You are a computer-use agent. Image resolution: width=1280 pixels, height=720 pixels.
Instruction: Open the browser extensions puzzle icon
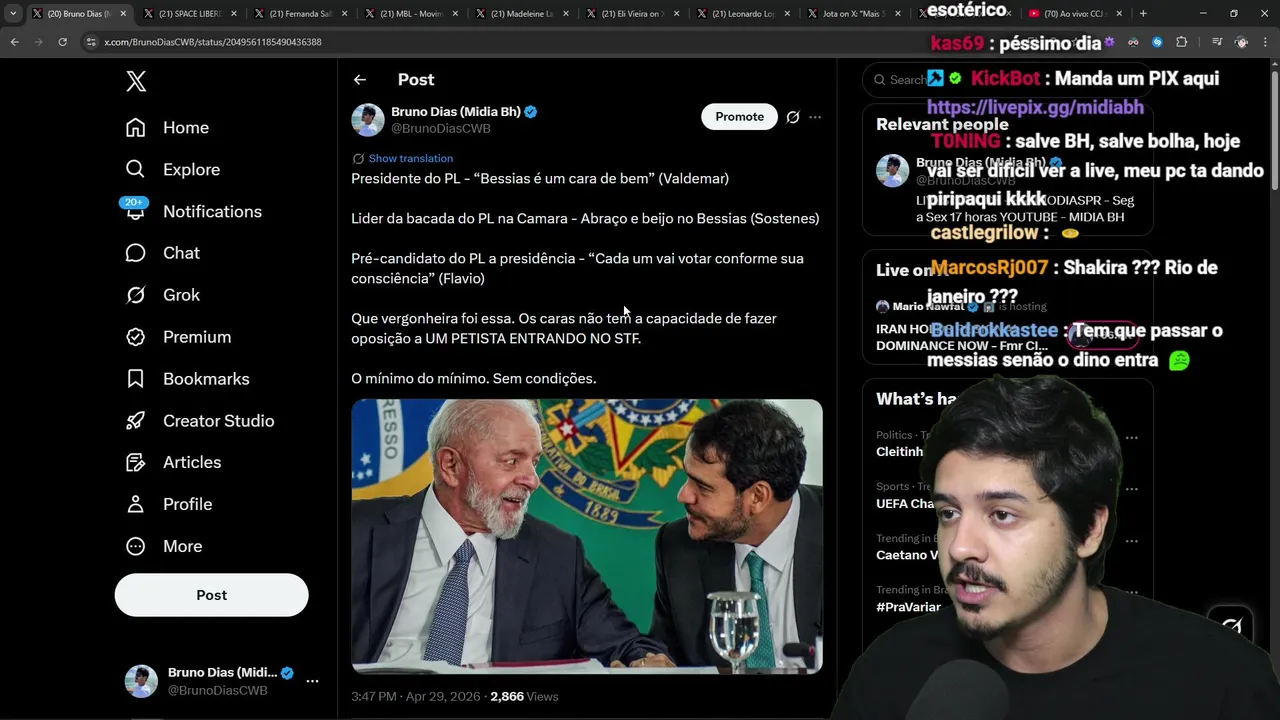[1181, 42]
